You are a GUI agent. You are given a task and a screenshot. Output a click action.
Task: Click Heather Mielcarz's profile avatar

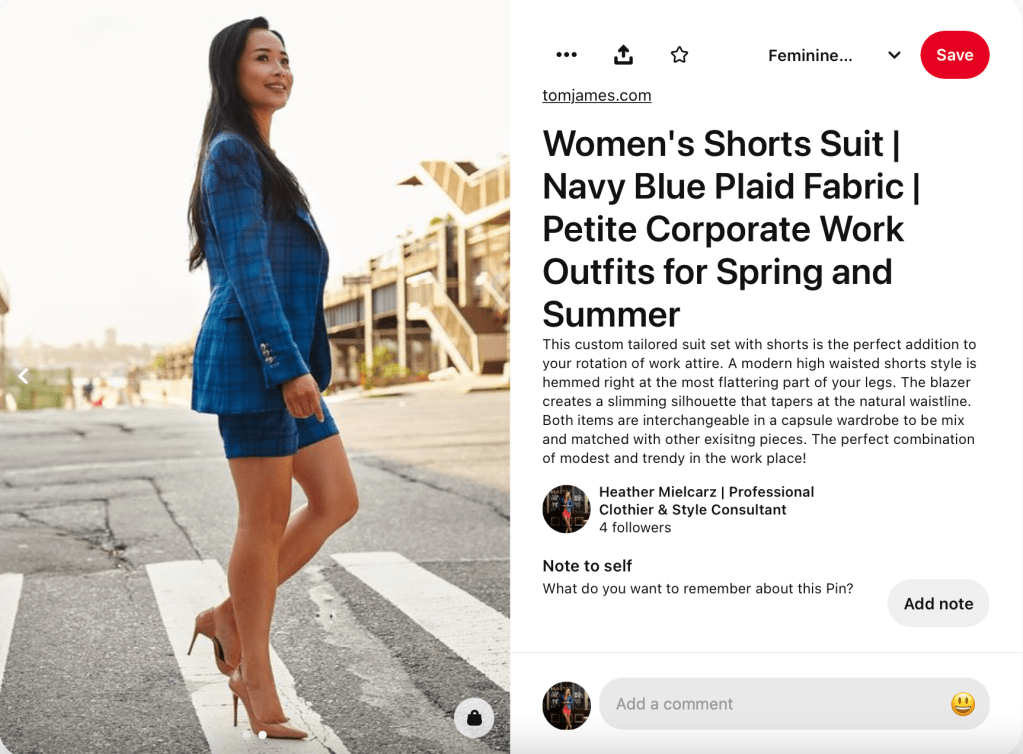point(566,509)
